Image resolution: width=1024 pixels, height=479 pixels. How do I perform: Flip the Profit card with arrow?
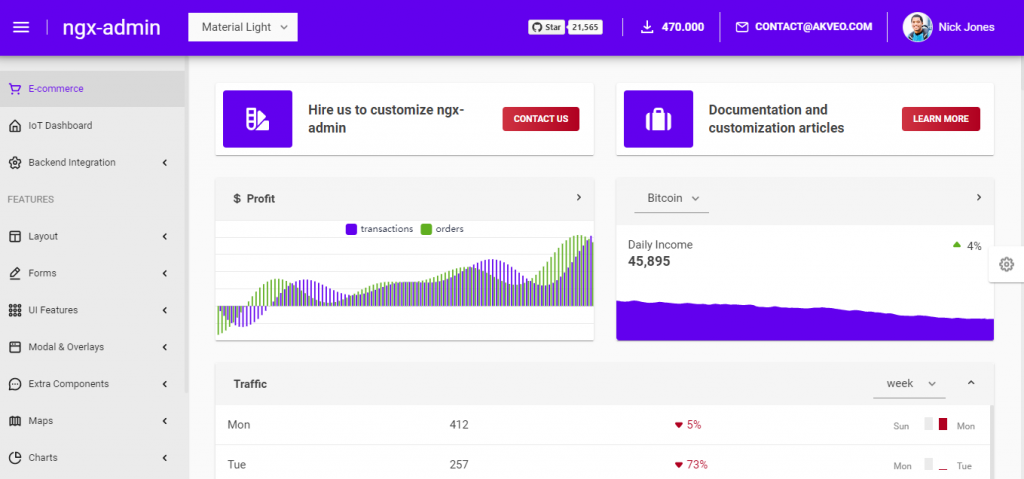click(579, 197)
